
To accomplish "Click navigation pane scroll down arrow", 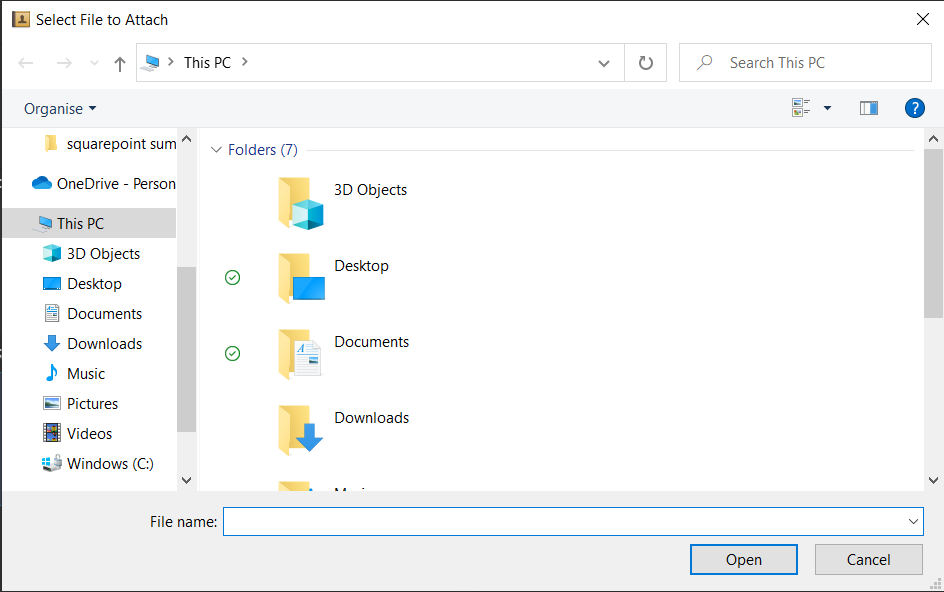I will [187, 480].
